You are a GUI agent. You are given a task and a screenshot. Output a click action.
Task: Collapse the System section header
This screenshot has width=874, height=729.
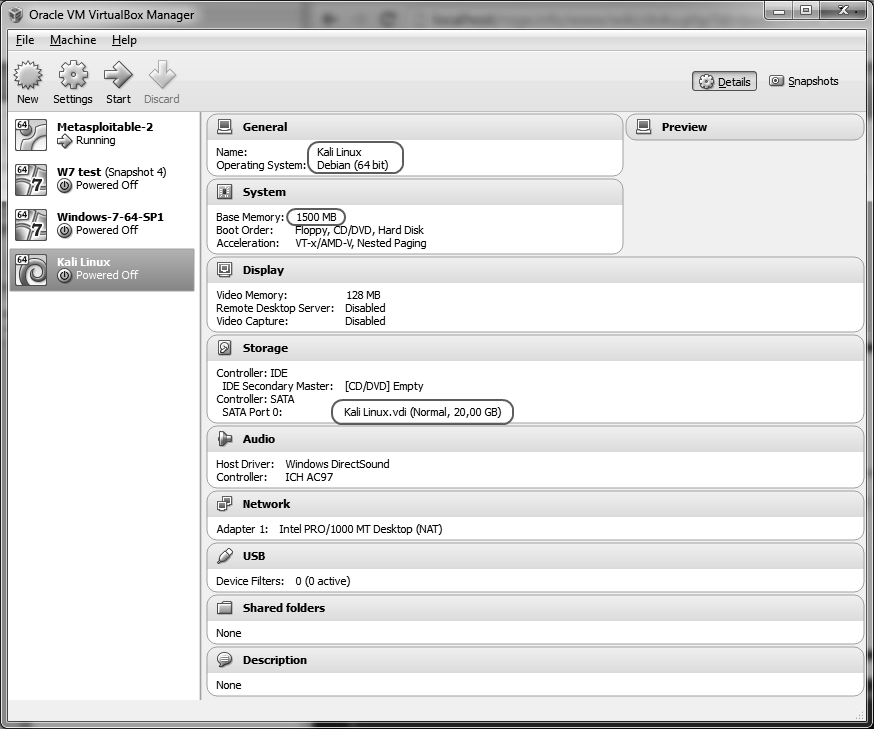[264, 192]
